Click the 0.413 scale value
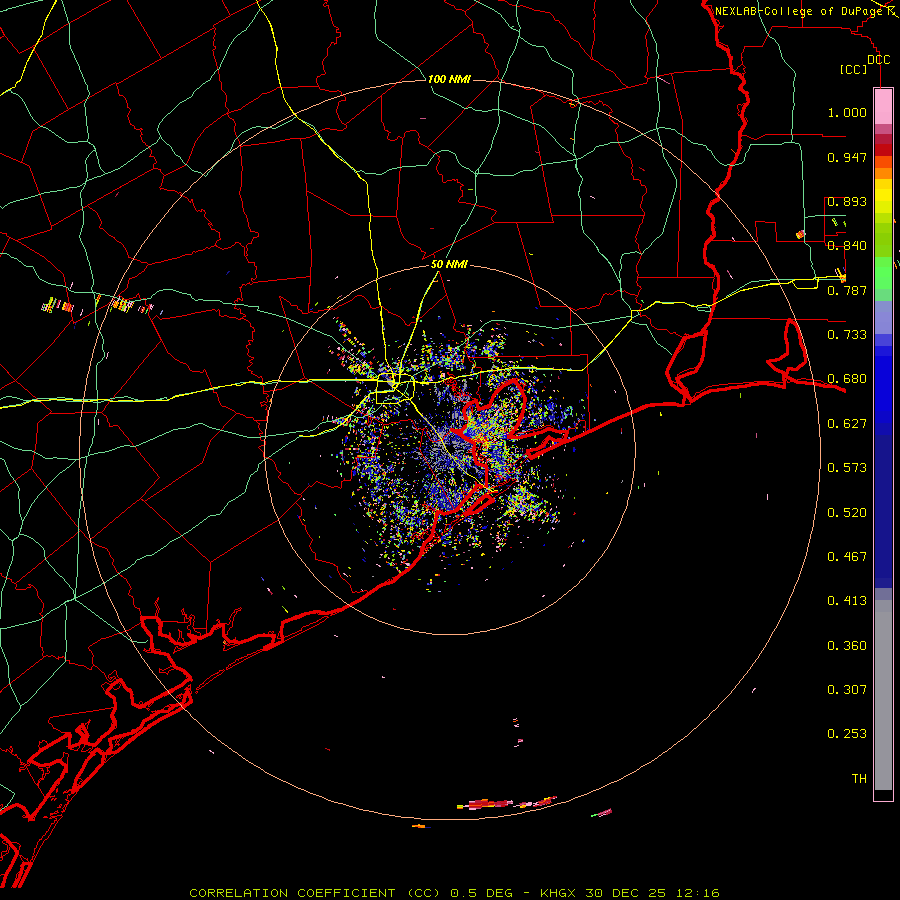Image resolution: width=900 pixels, height=900 pixels. (847, 601)
